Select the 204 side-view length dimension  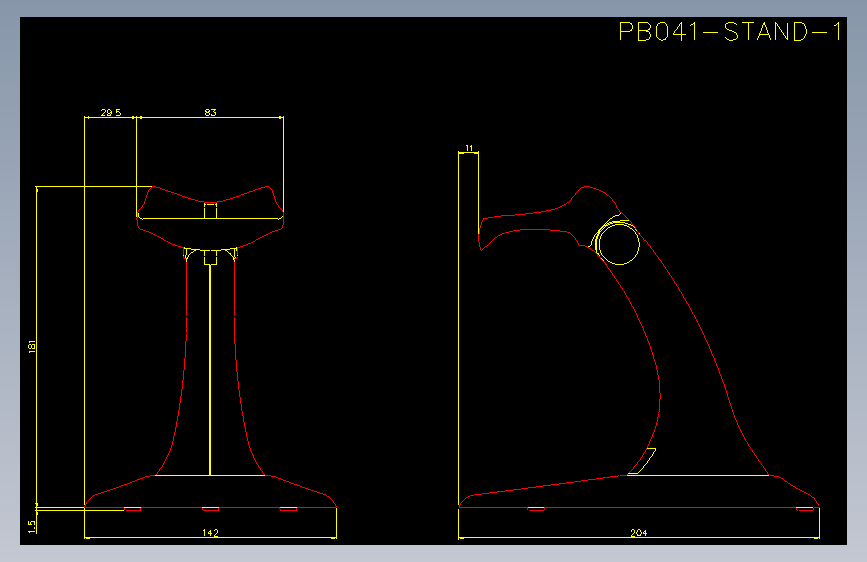click(x=639, y=533)
